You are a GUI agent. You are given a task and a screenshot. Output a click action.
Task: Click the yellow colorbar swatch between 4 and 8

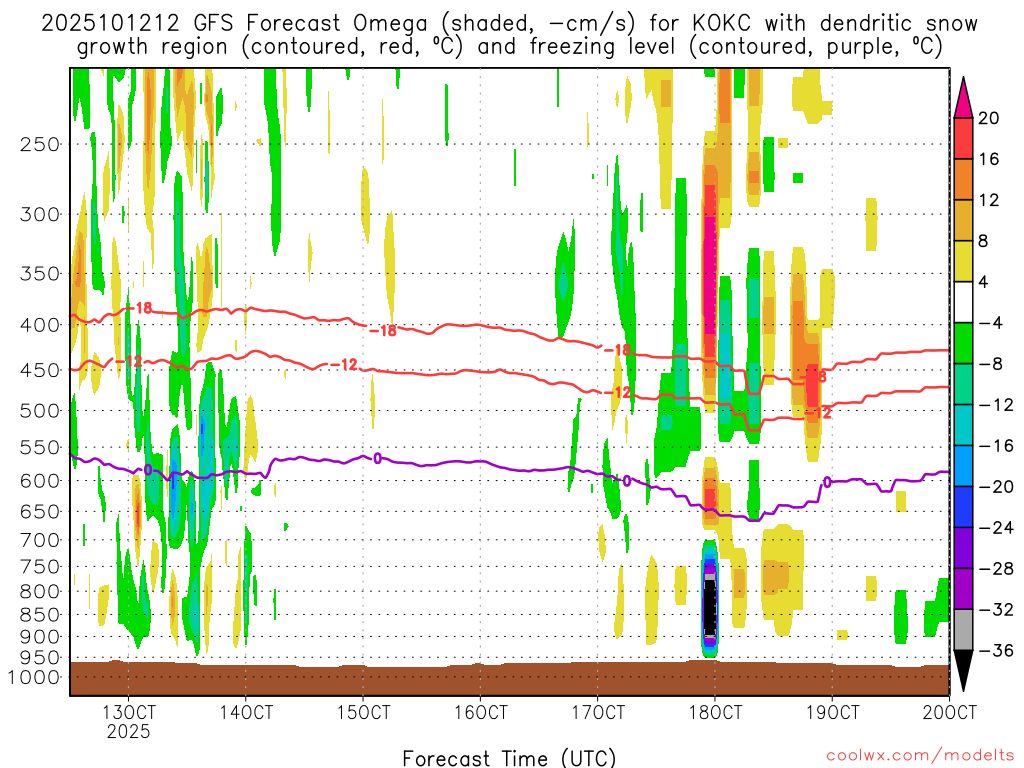963,261
